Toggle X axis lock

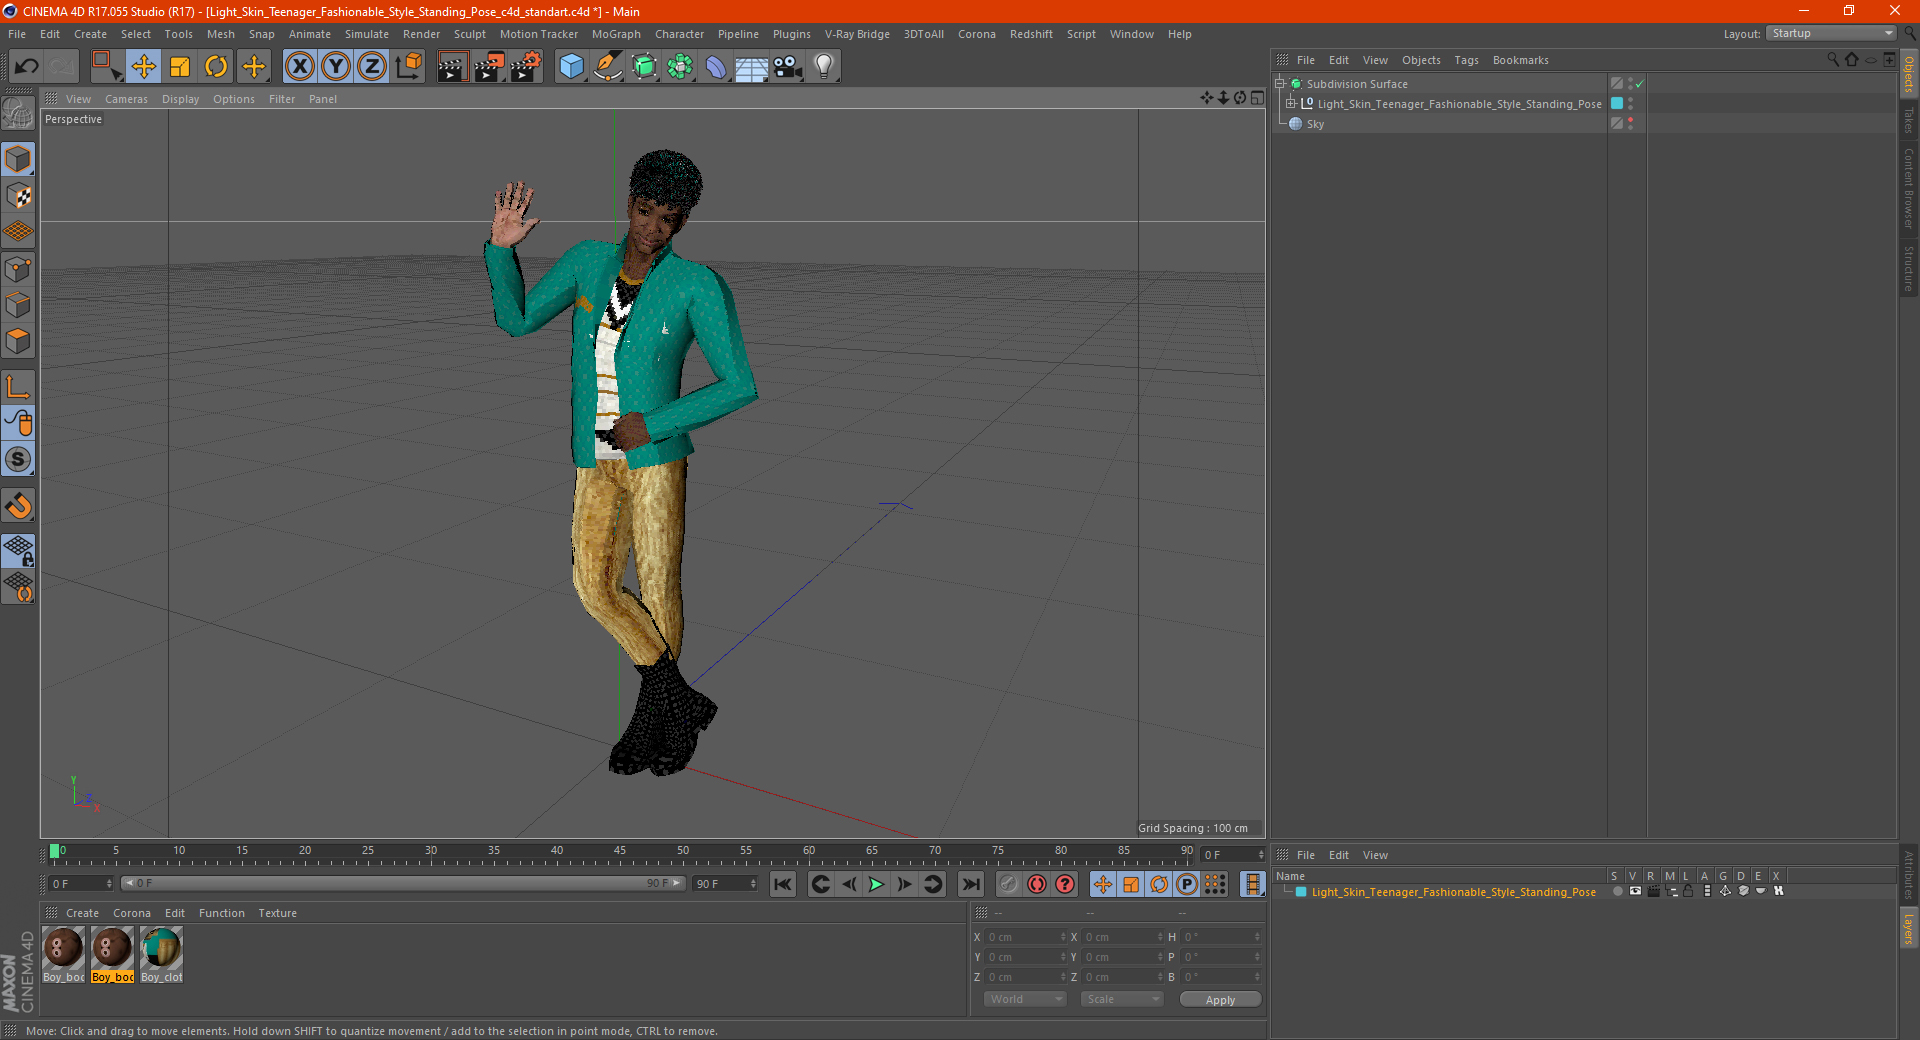pyautogui.click(x=300, y=67)
